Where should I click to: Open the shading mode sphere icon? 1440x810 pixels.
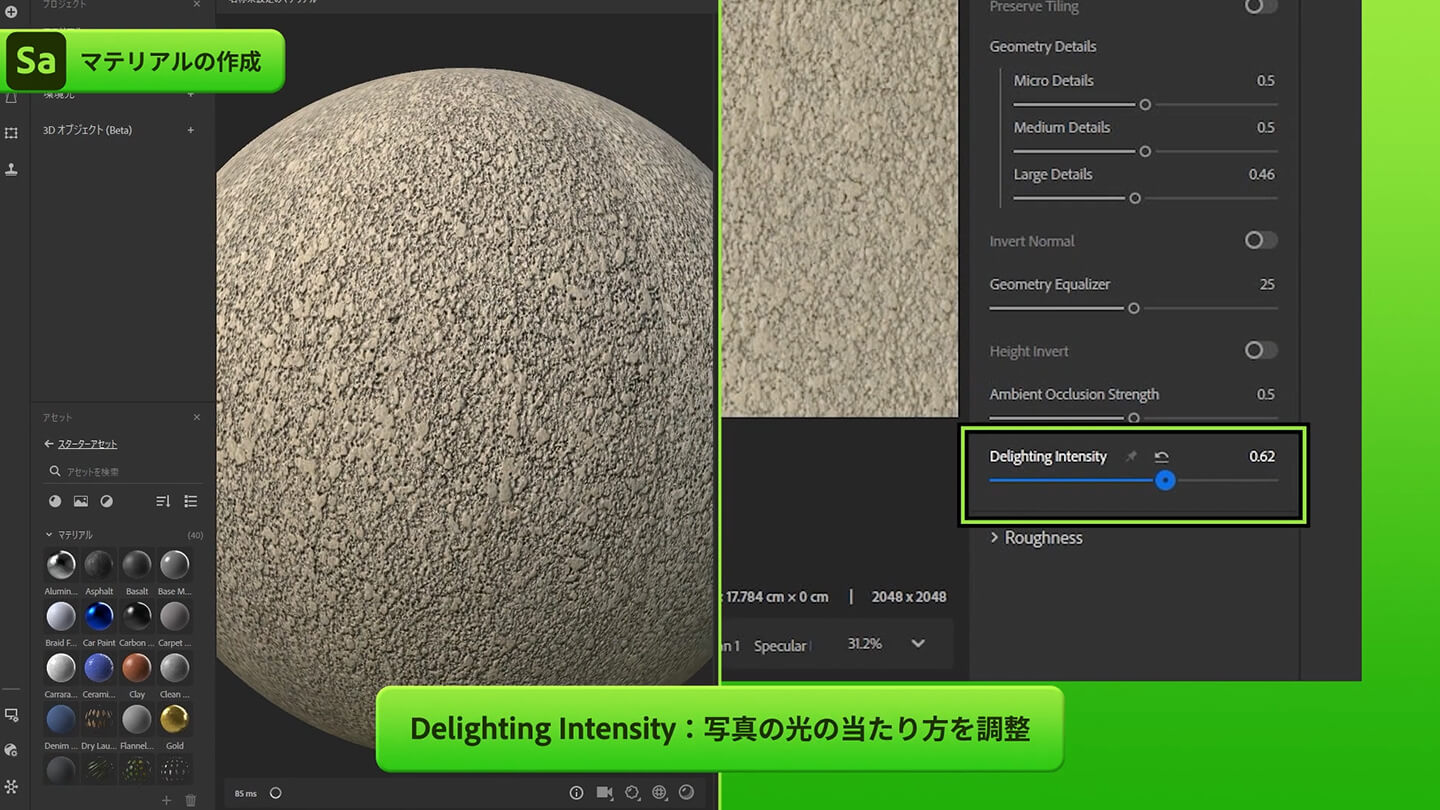(686, 792)
